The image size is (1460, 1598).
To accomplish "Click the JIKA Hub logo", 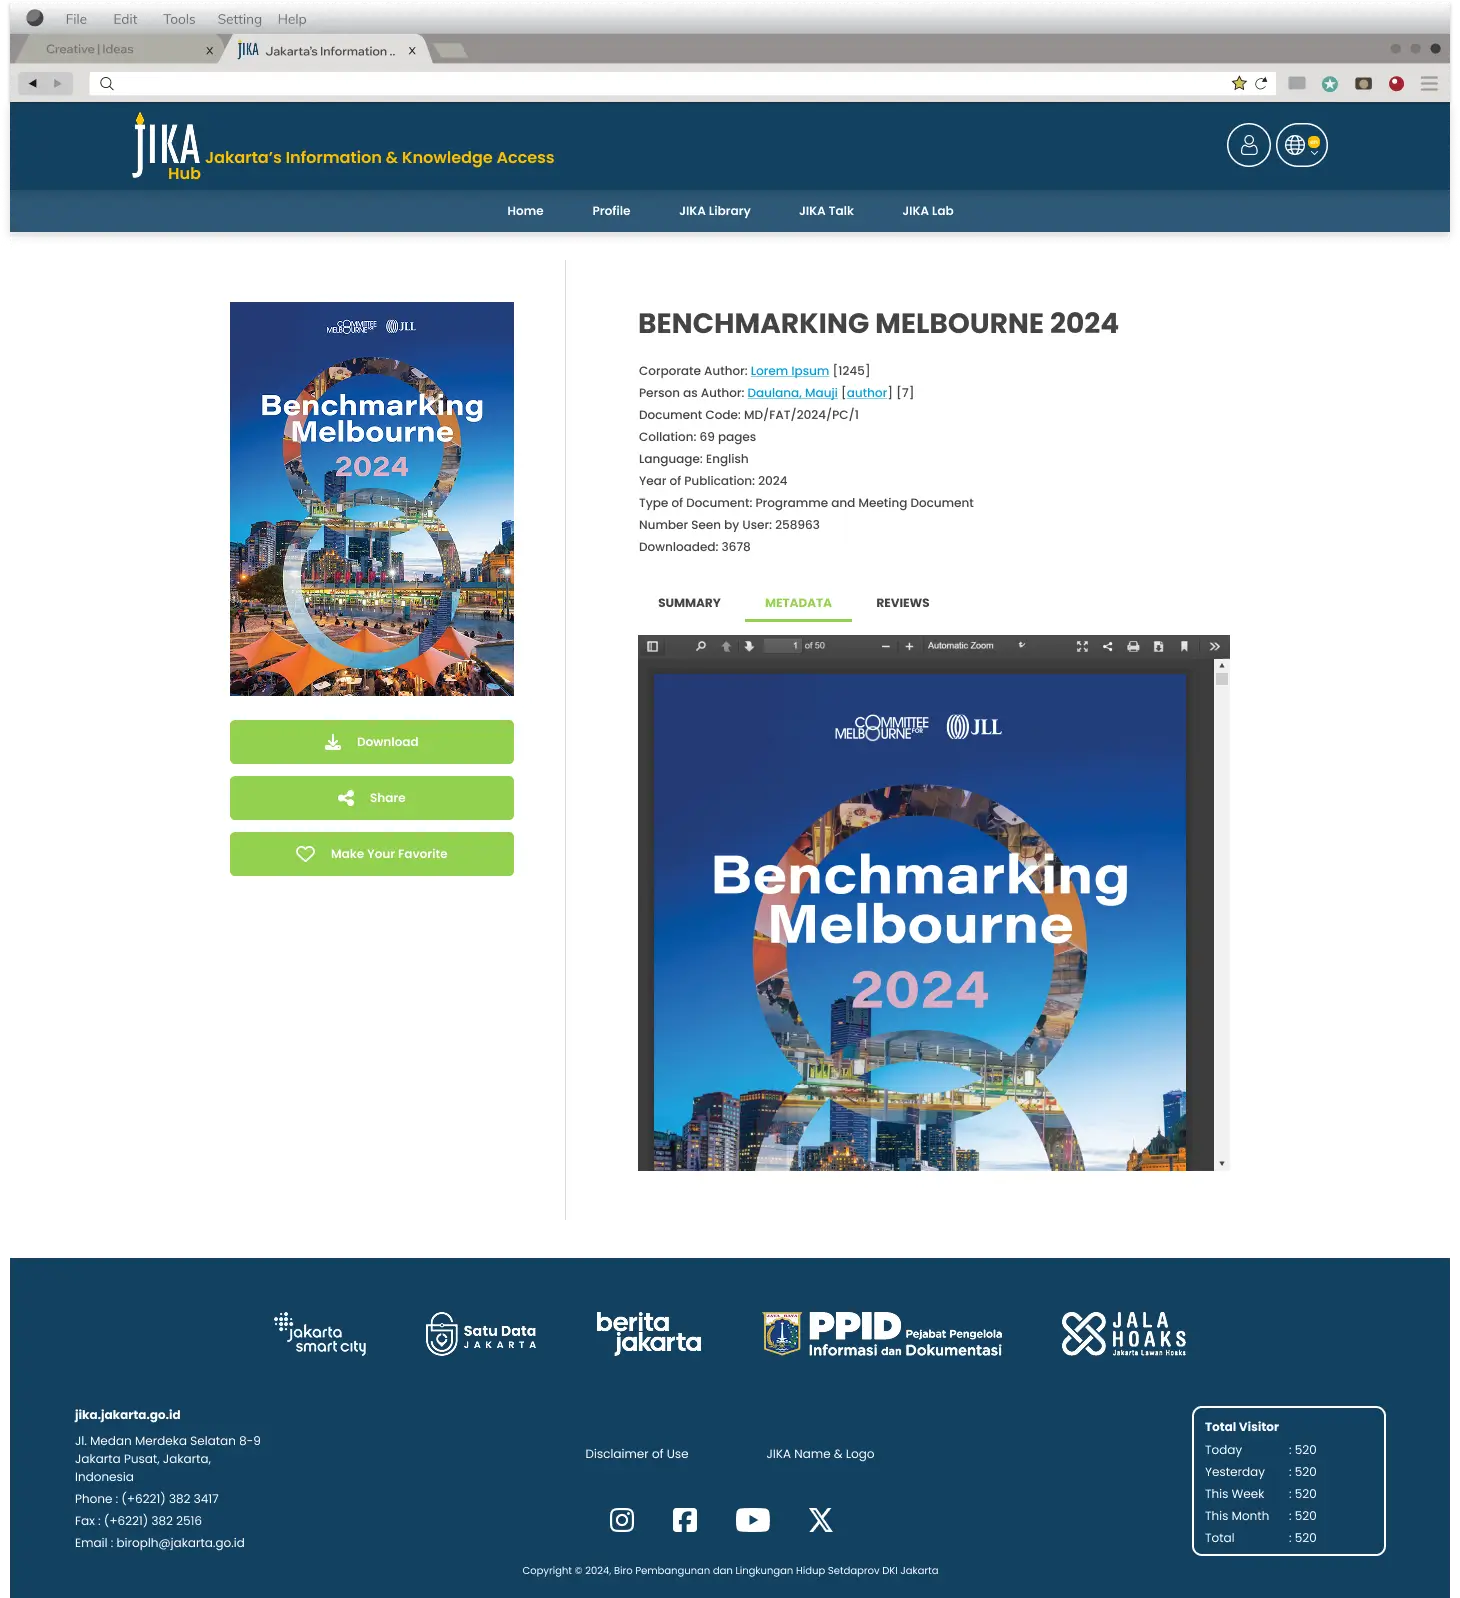I will [x=167, y=147].
